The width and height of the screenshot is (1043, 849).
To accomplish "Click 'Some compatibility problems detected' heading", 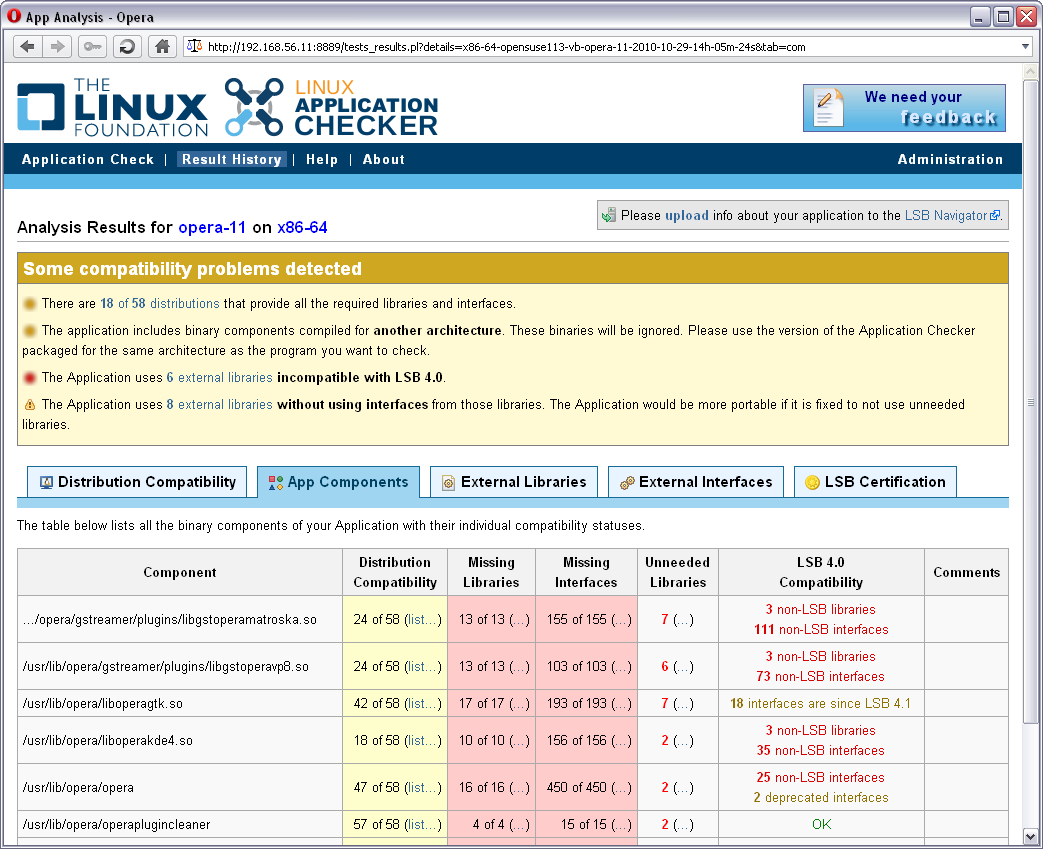I will [x=192, y=269].
